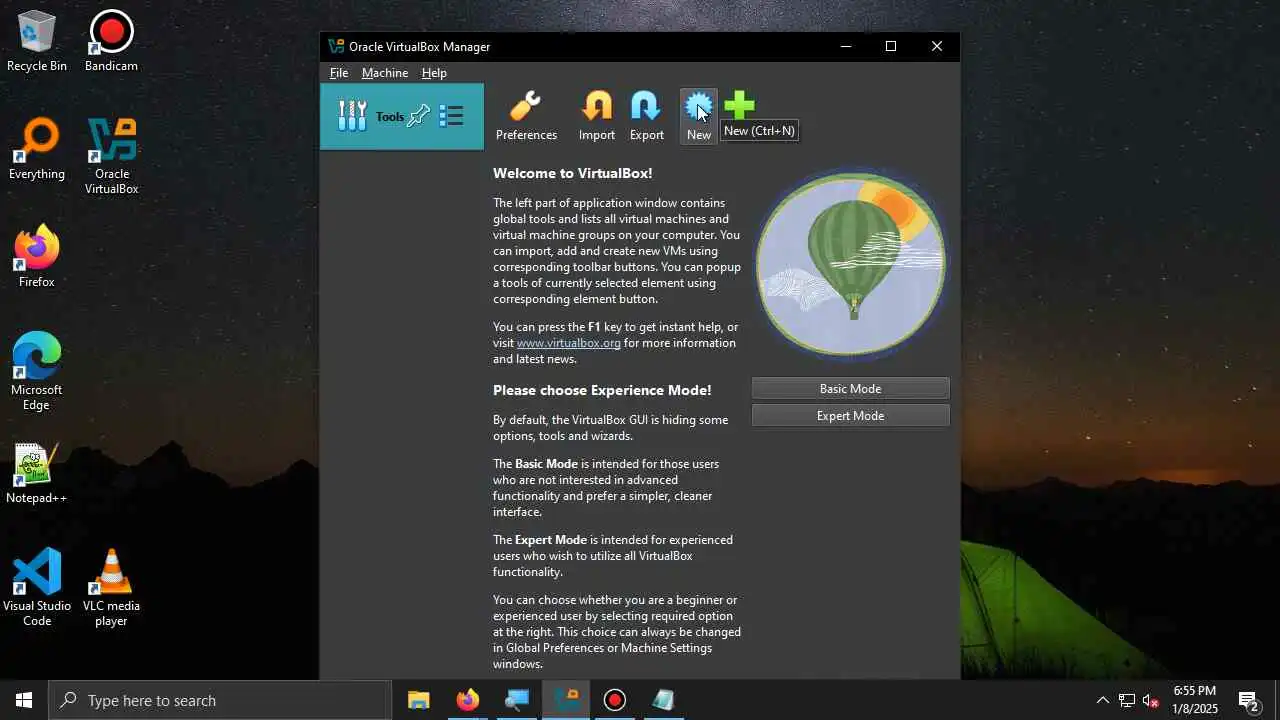1280x720 pixels.
Task: Show hidden system tray icons
Action: 1103,700
